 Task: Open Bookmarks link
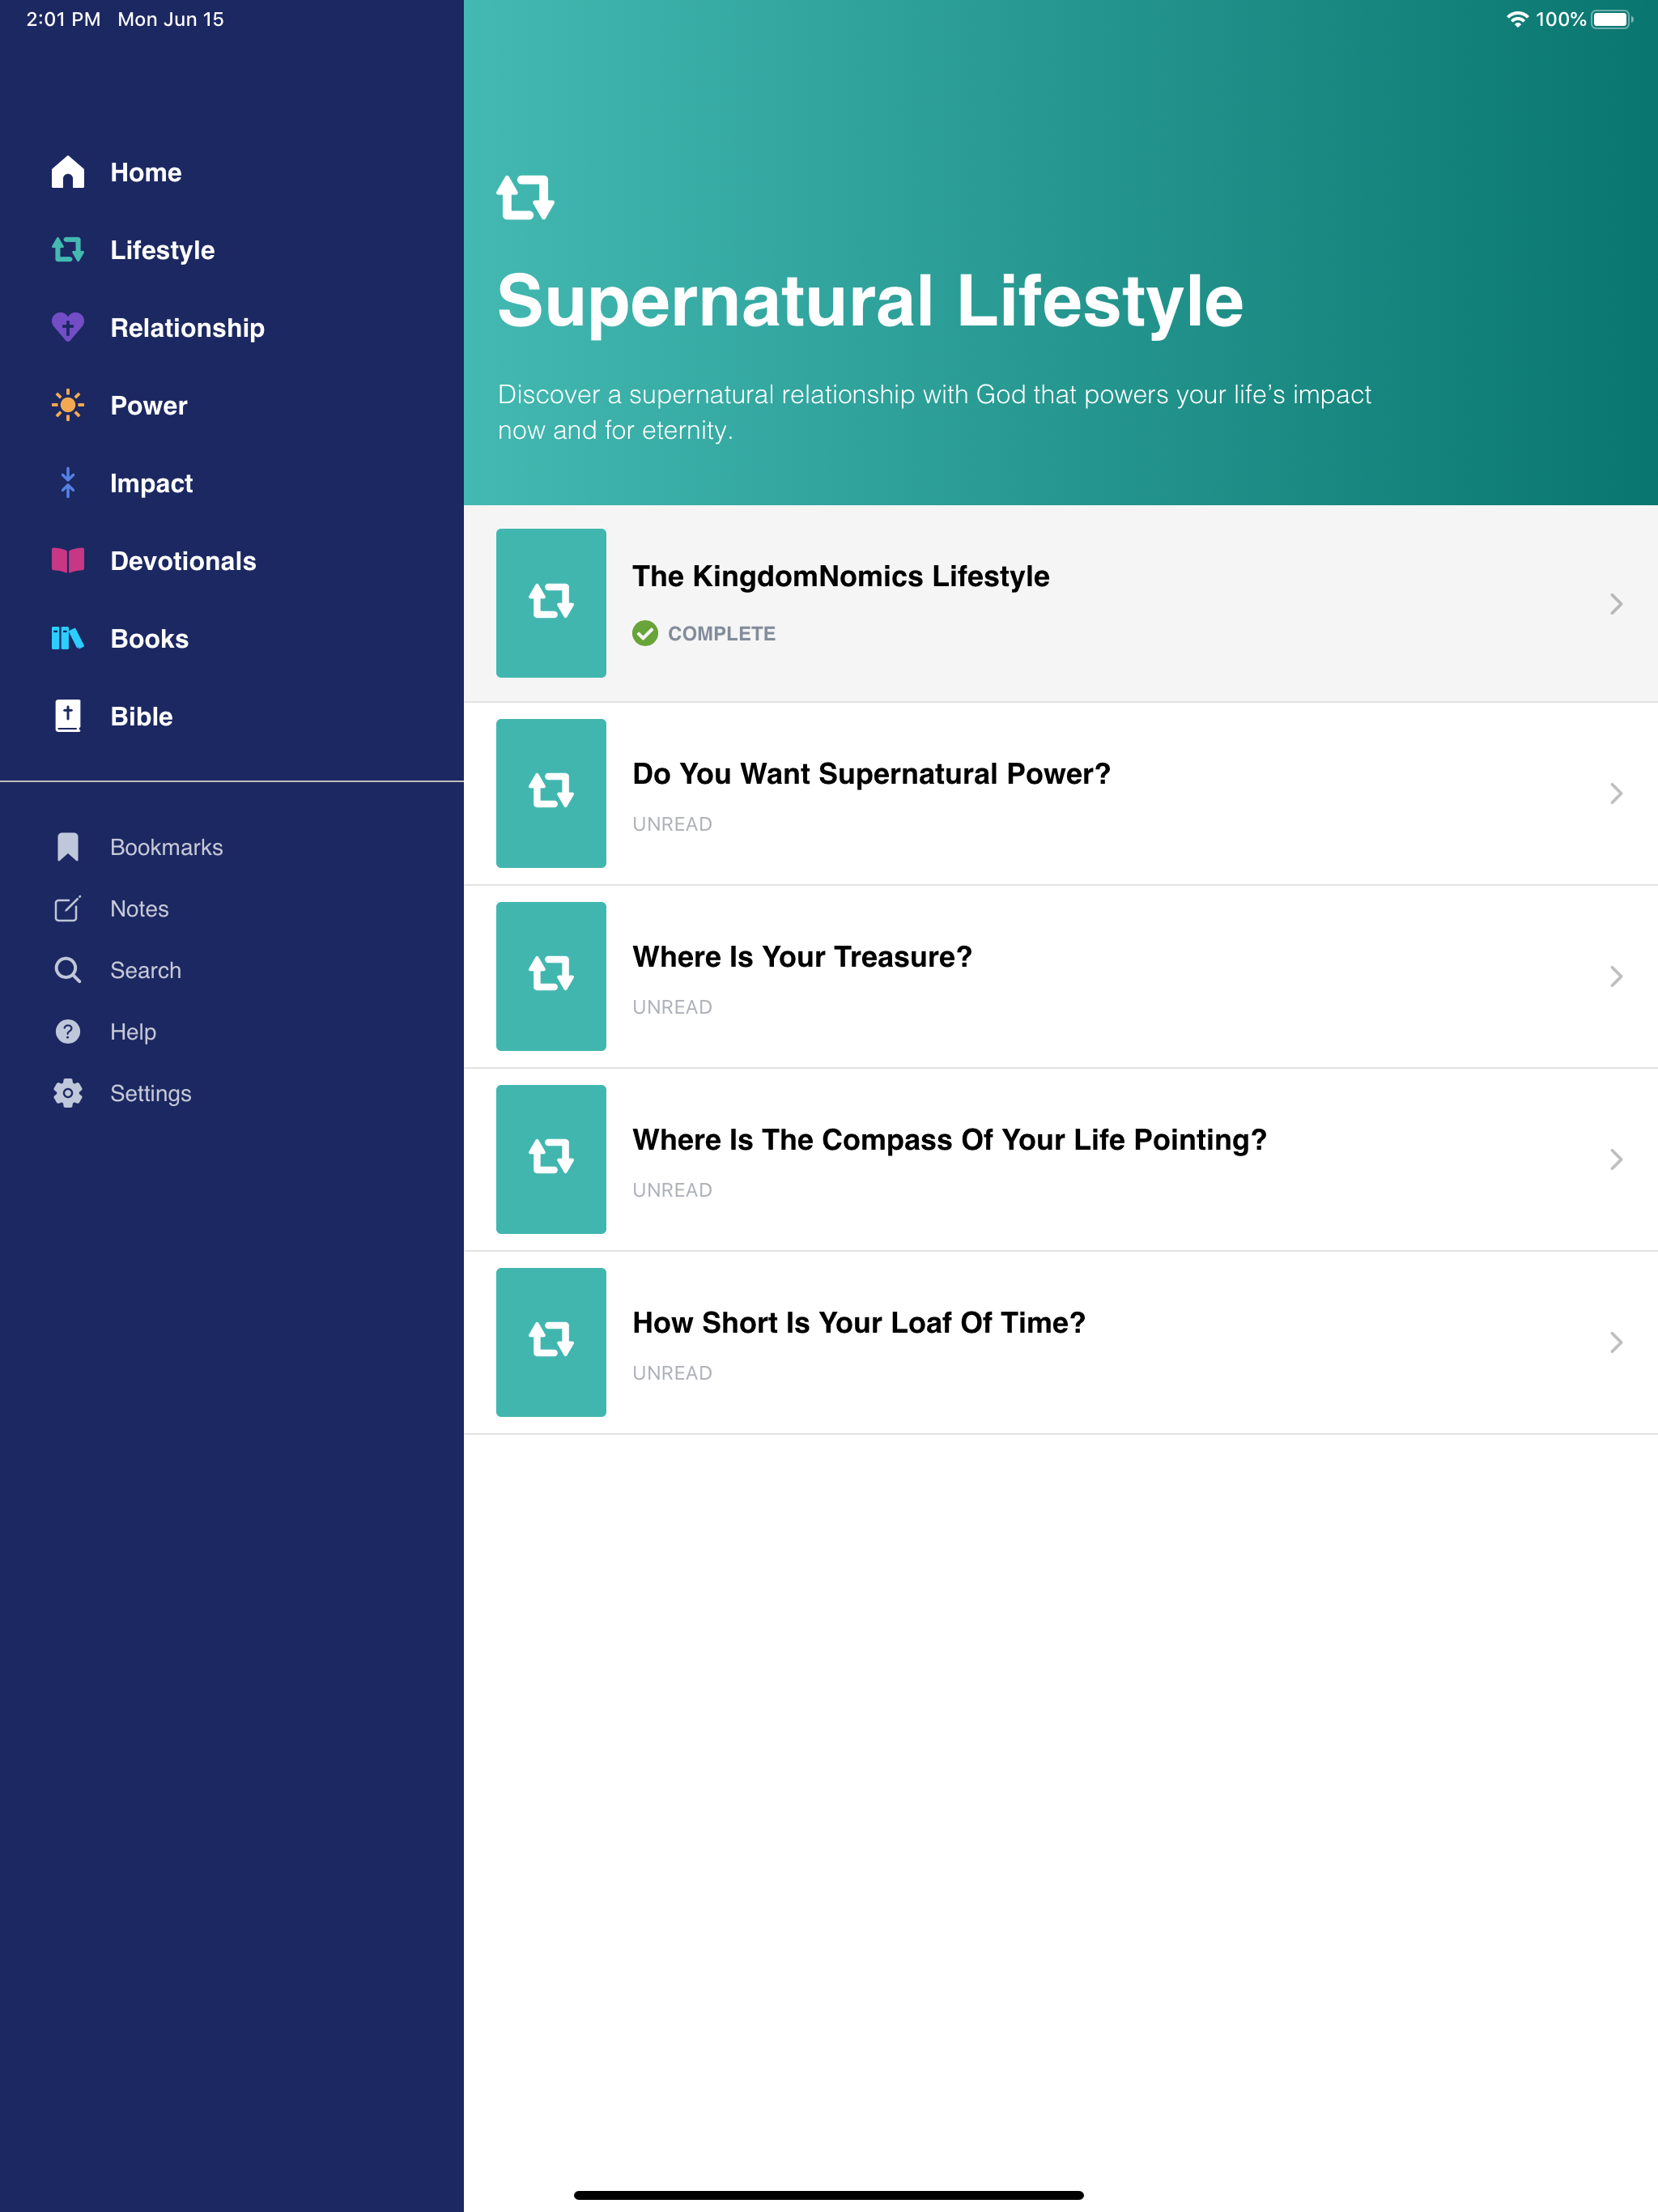[166, 847]
